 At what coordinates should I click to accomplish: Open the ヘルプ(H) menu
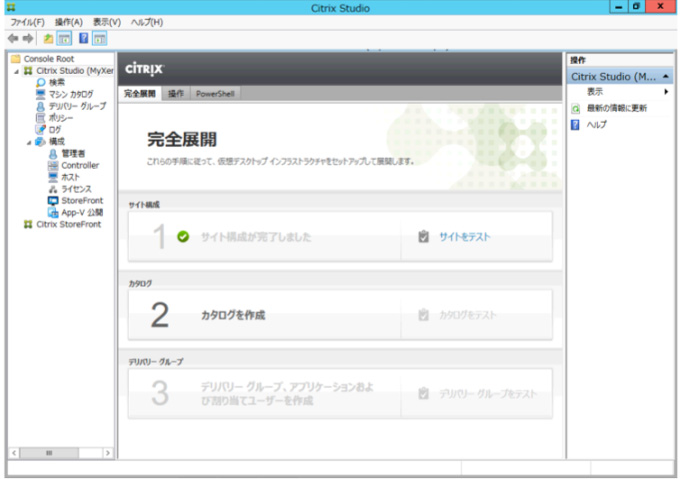click(147, 22)
